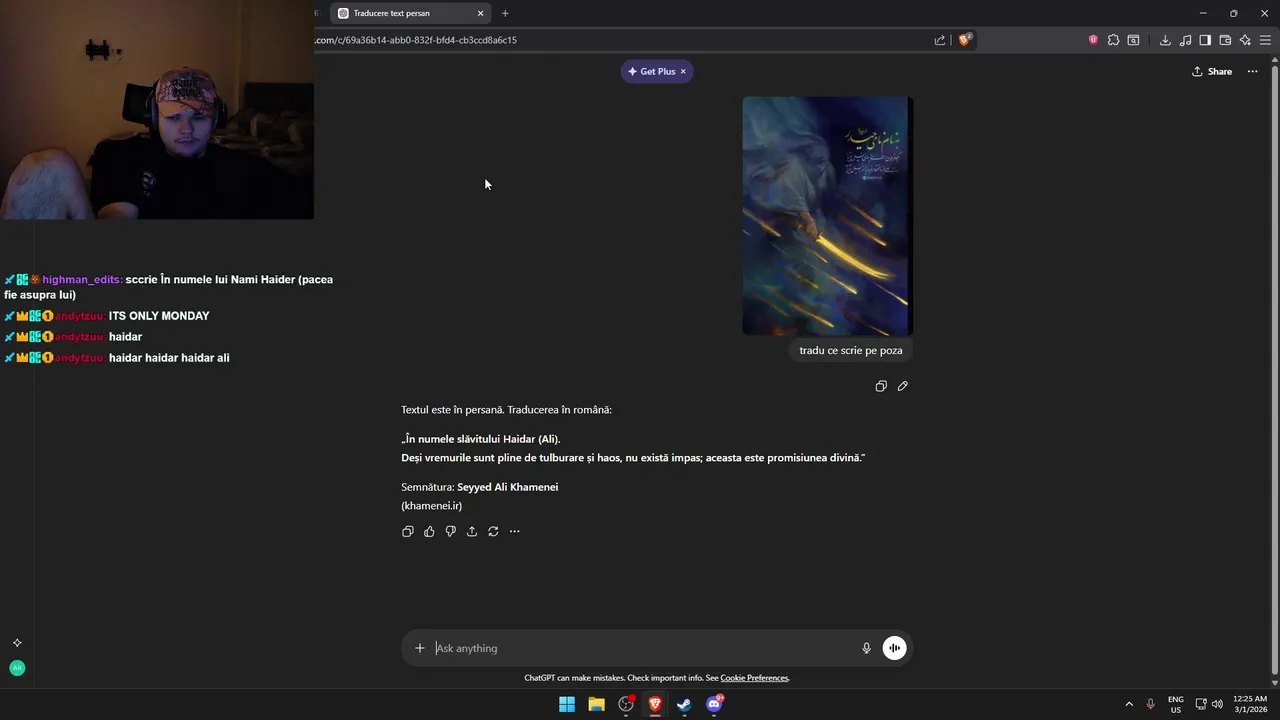Click the 'haidar haidar haidar ali' chat message
The width and height of the screenshot is (1280, 720).
(x=169, y=358)
